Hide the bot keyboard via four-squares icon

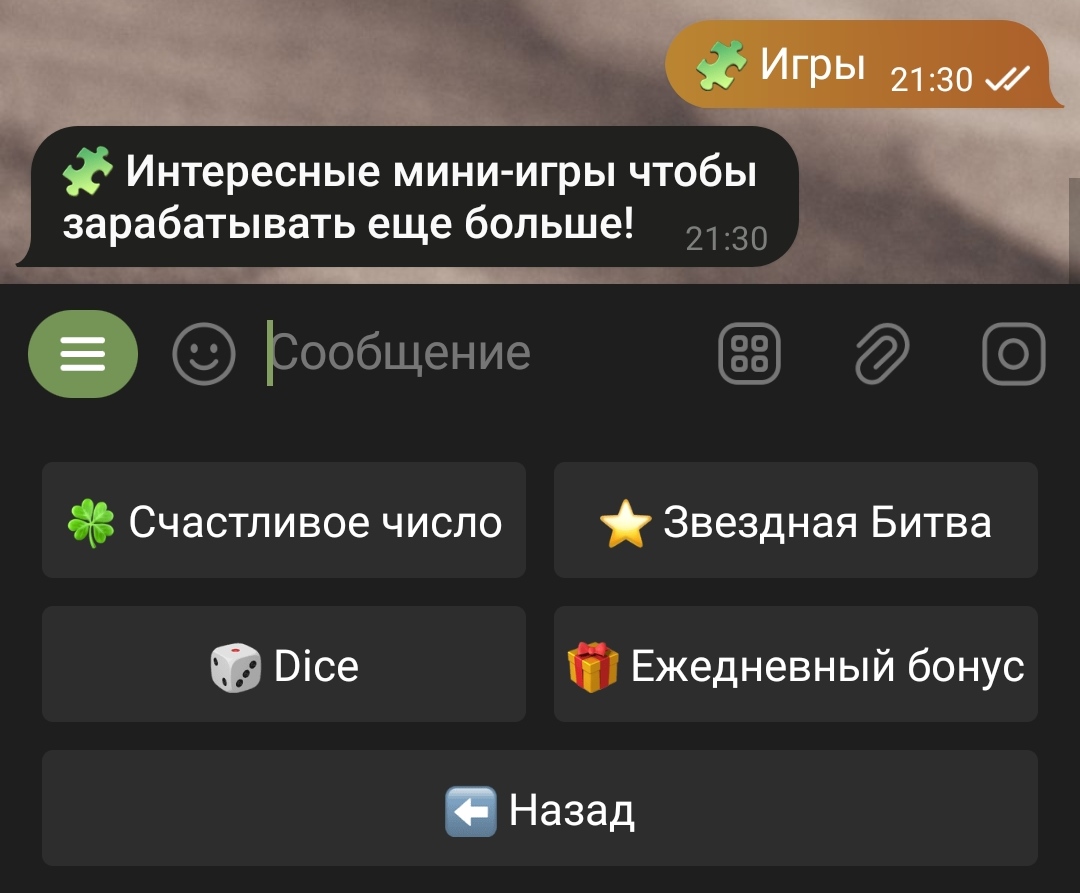(x=749, y=354)
